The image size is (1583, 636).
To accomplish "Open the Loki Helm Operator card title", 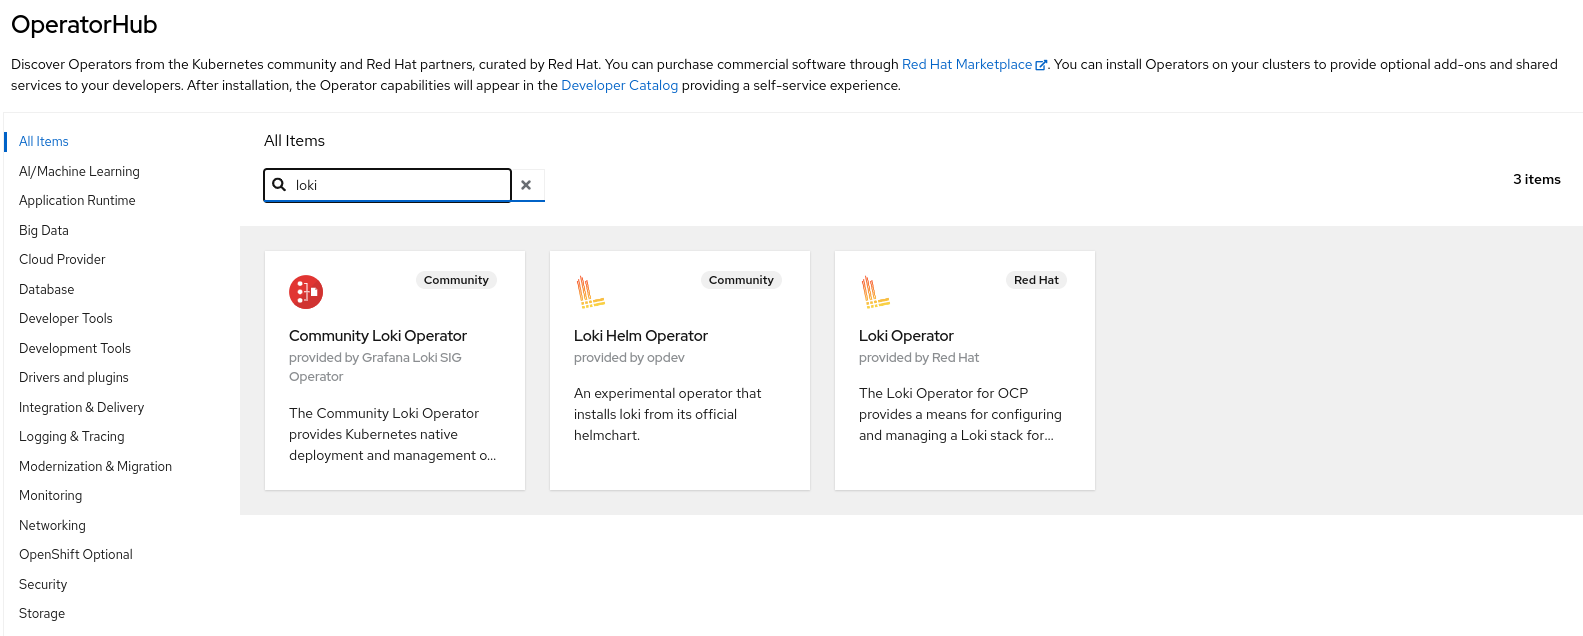I will click(641, 336).
